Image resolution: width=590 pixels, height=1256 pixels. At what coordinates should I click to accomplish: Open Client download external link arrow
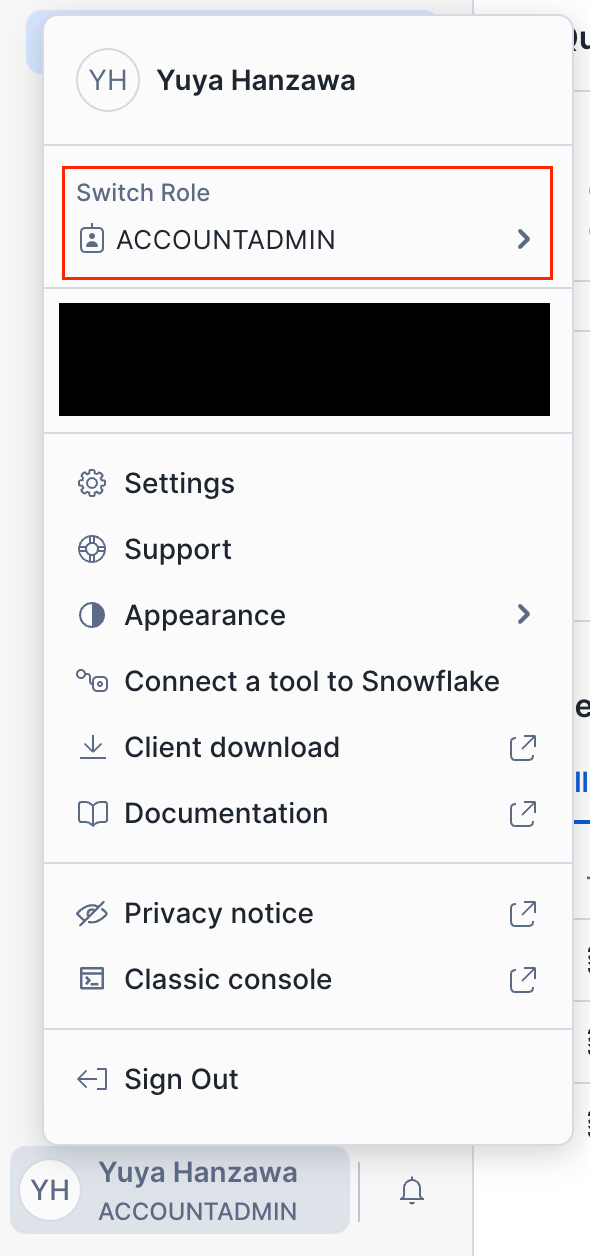click(523, 747)
